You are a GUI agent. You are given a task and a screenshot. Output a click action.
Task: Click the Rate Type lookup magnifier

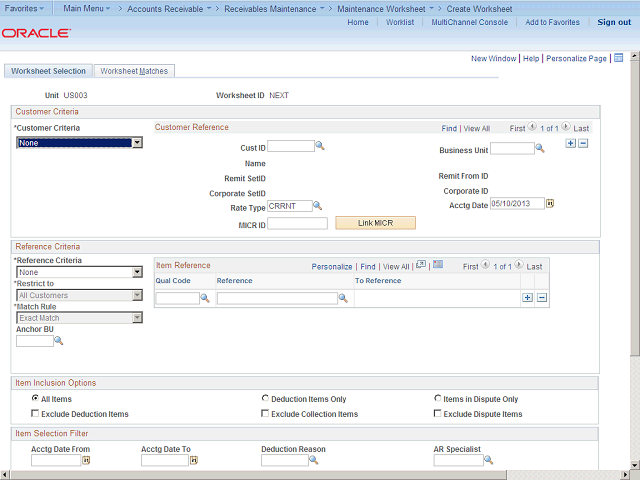(318, 206)
